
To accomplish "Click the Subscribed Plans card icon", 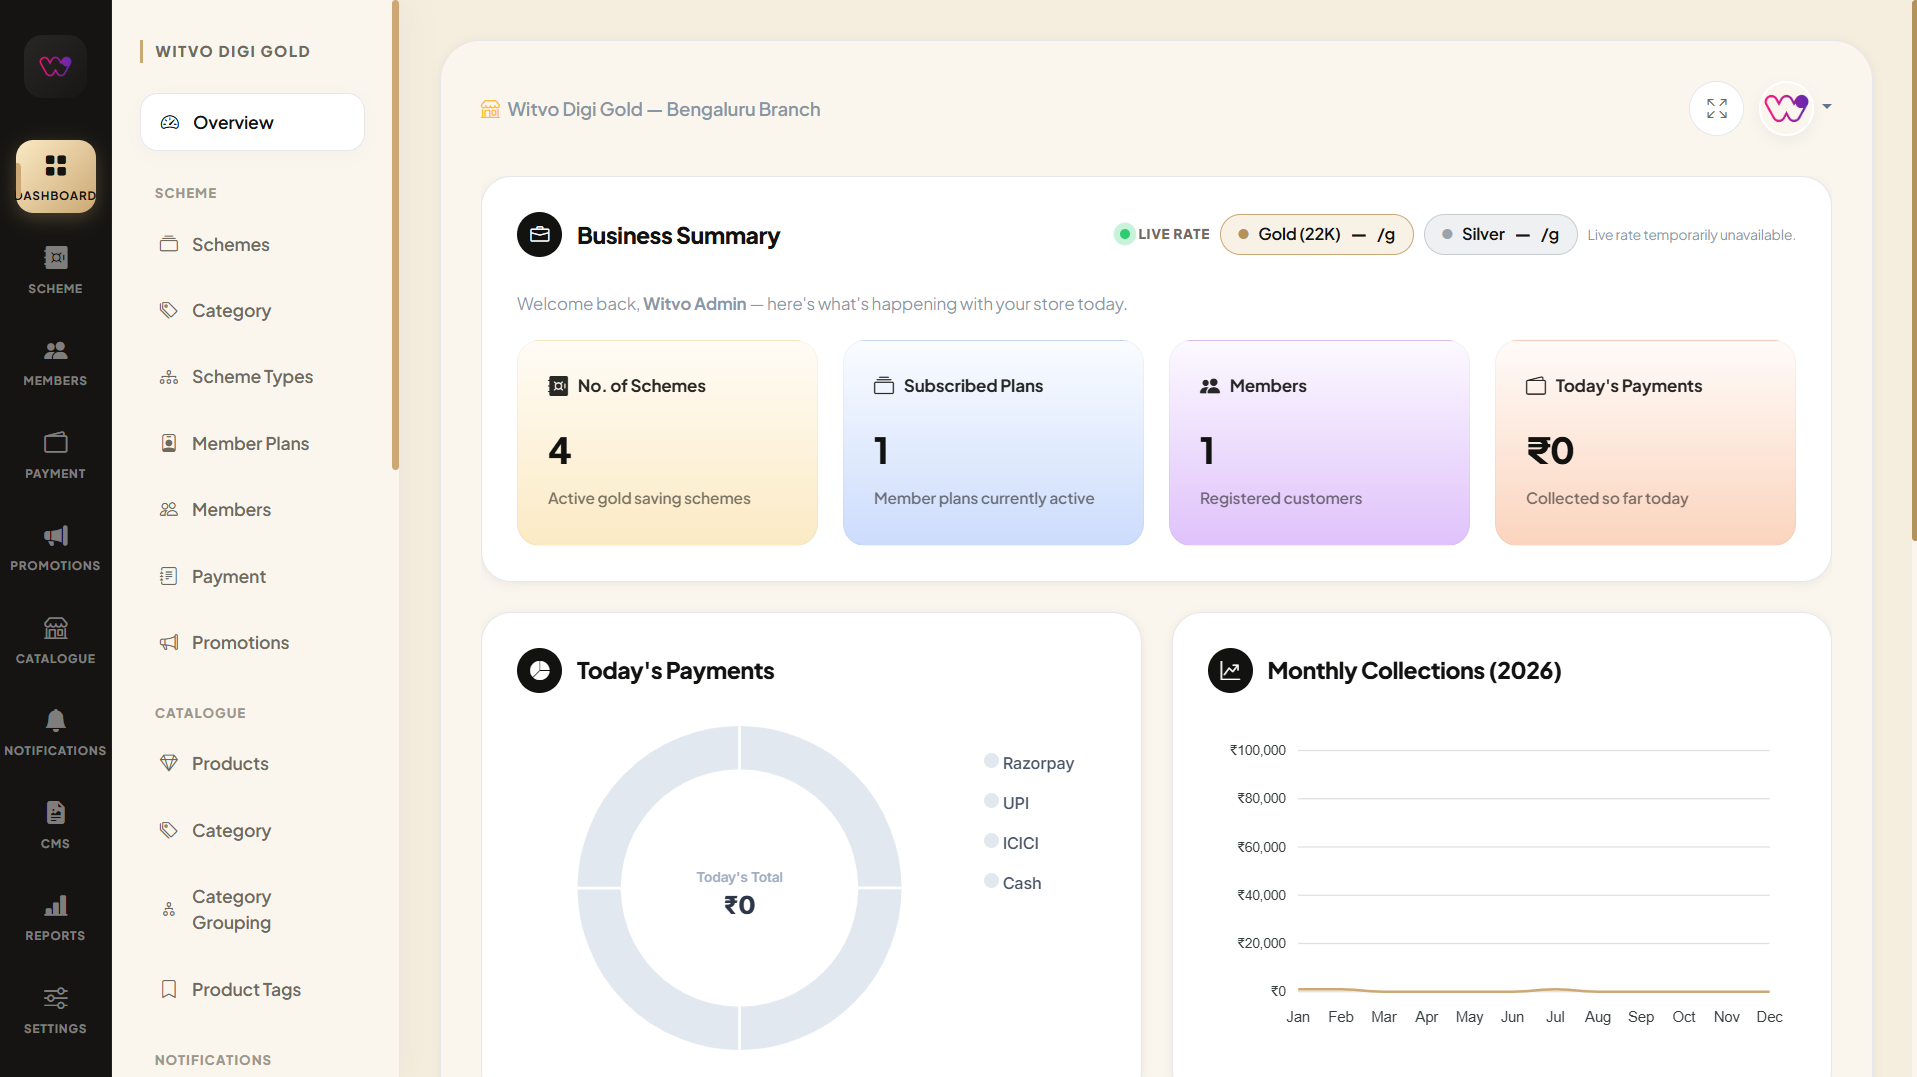I will click(x=884, y=386).
